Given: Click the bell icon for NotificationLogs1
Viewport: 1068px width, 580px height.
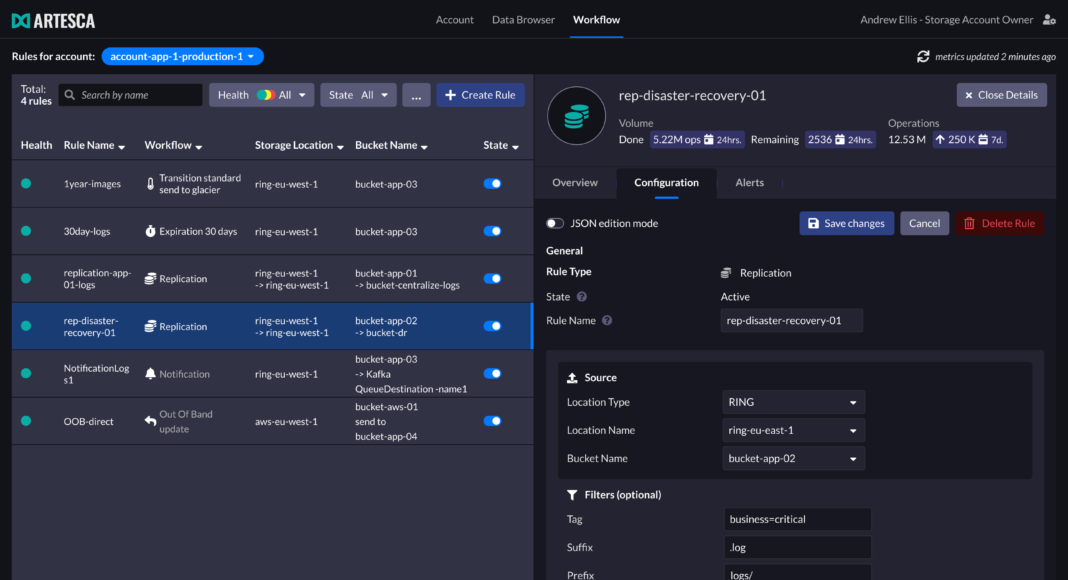Looking at the screenshot, I should pyautogui.click(x=151, y=374).
